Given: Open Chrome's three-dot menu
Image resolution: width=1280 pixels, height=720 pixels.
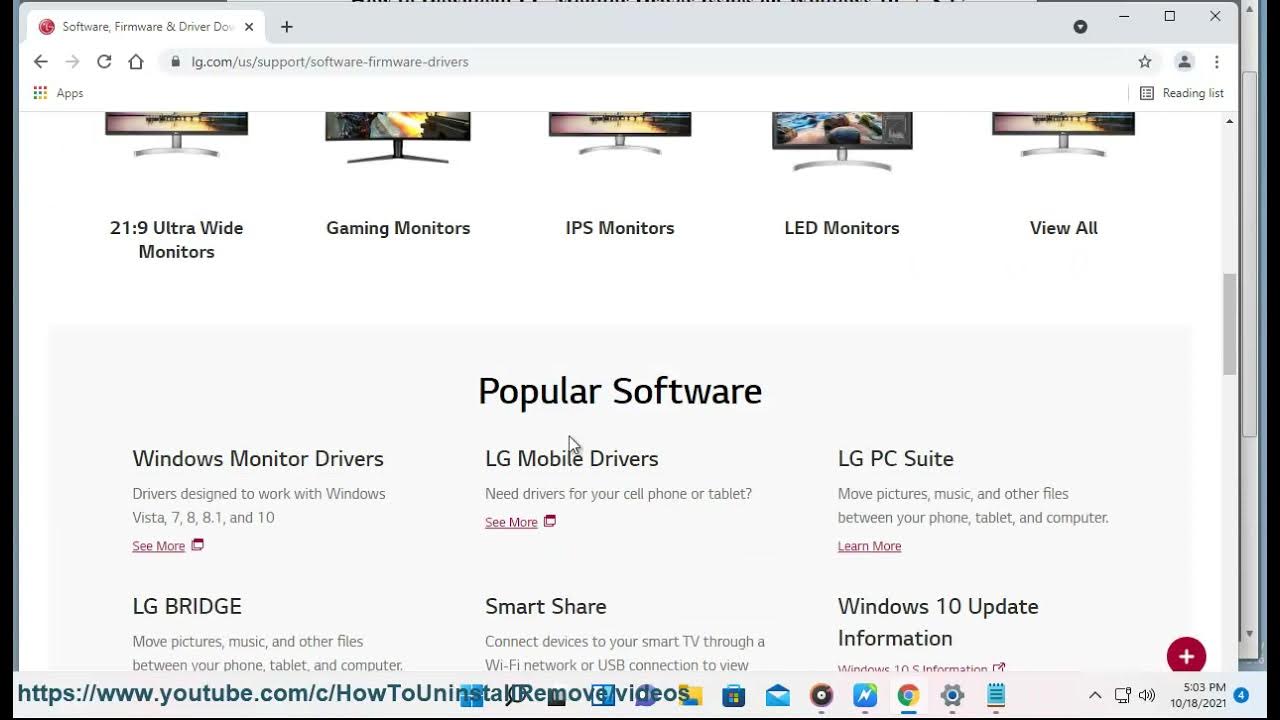Looking at the screenshot, I should 1216,62.
